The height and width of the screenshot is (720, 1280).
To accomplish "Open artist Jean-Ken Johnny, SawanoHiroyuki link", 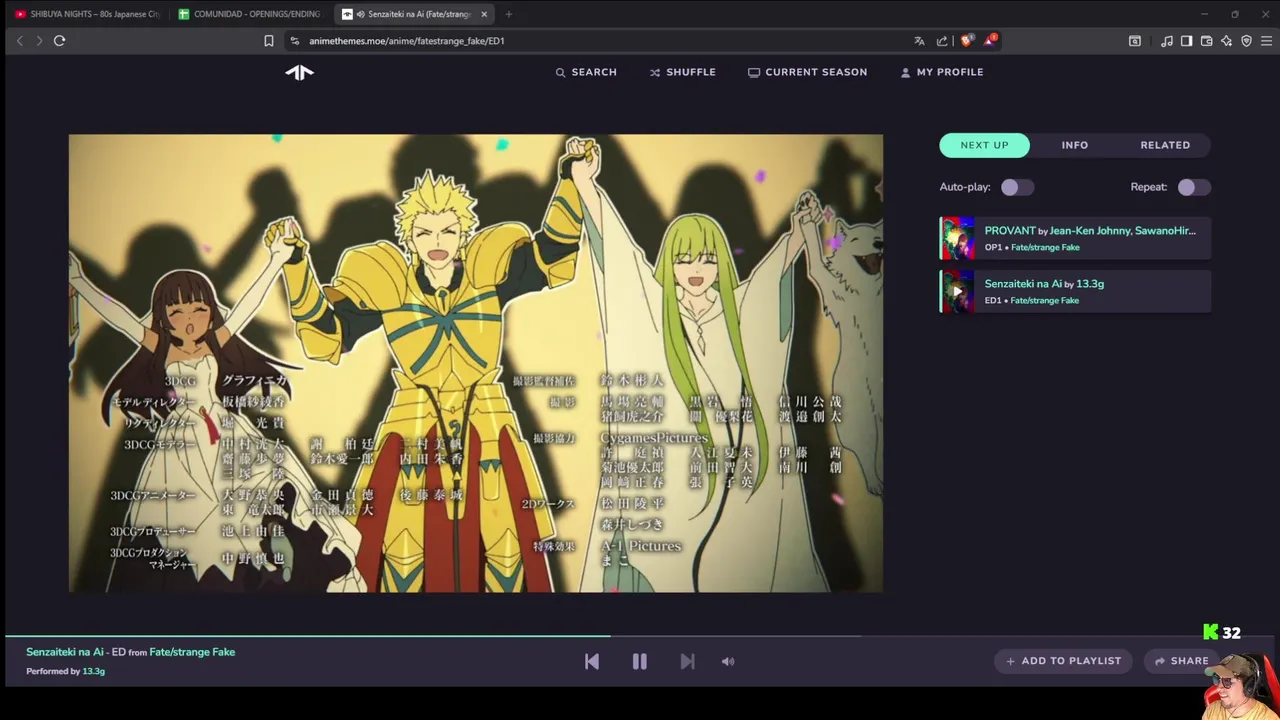I will click(1122, 231).
